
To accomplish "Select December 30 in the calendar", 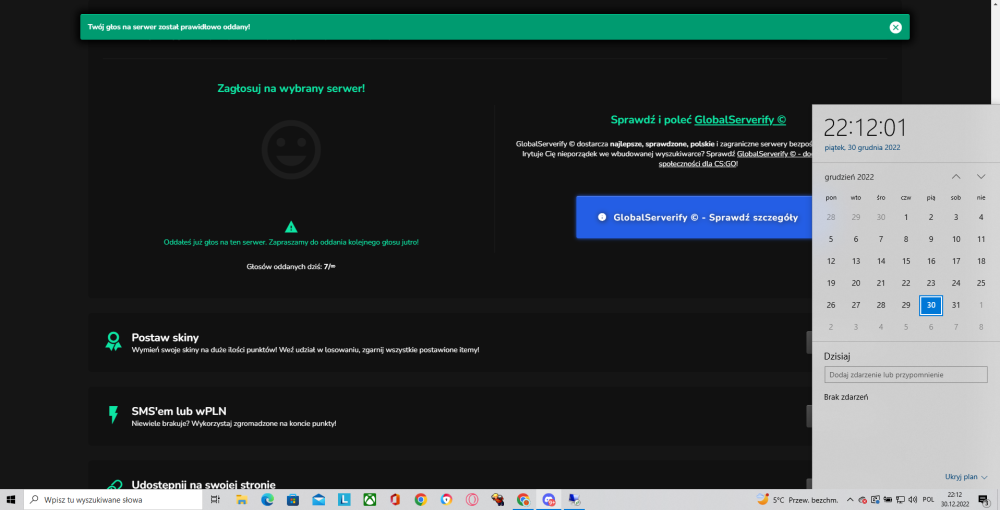I will [x=931, y=305].
